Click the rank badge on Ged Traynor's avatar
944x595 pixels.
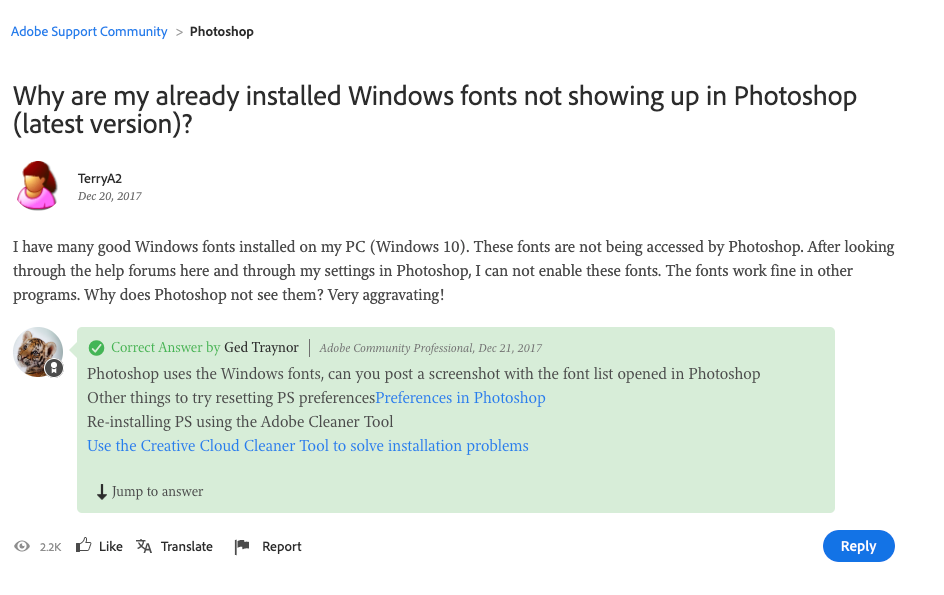[54, 368]
